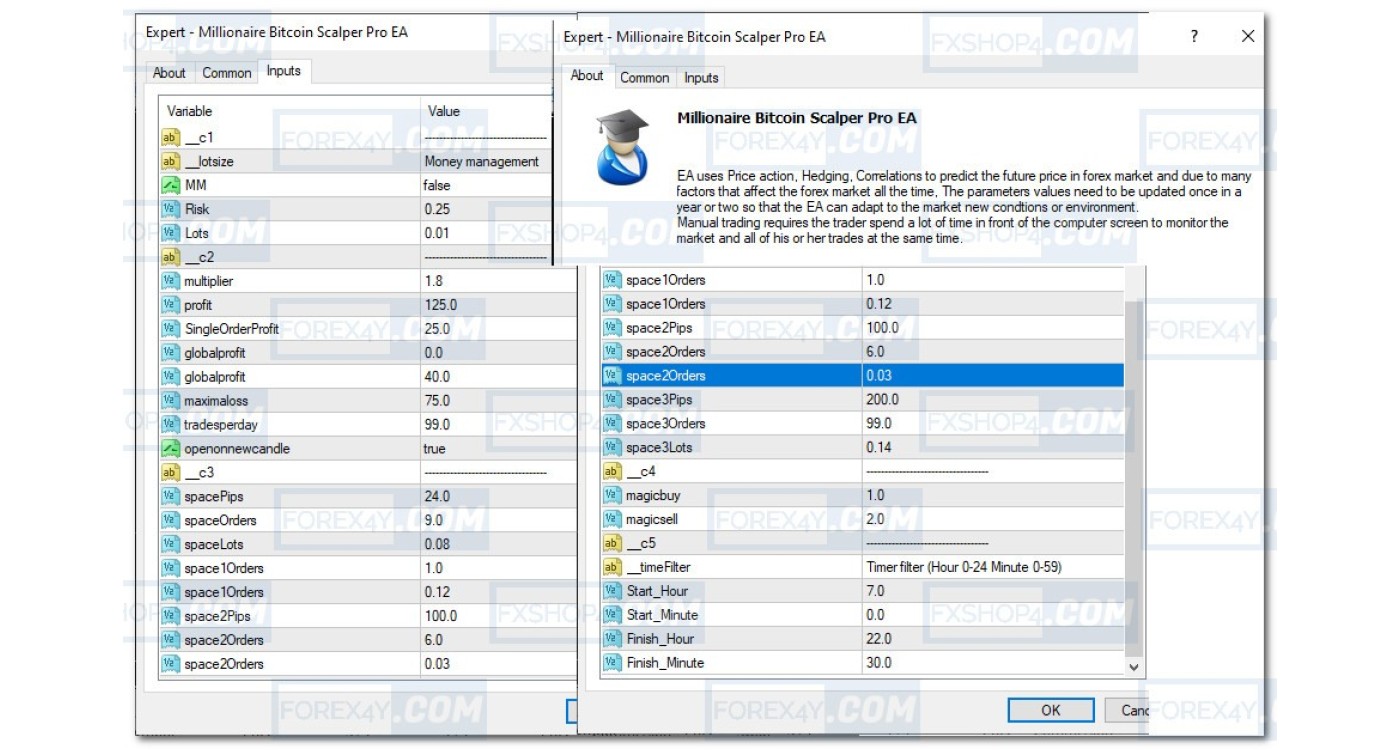Screen dimensions: 1400x750
Task: Click the magicbuy variable icon
Action: coord(612,495)
